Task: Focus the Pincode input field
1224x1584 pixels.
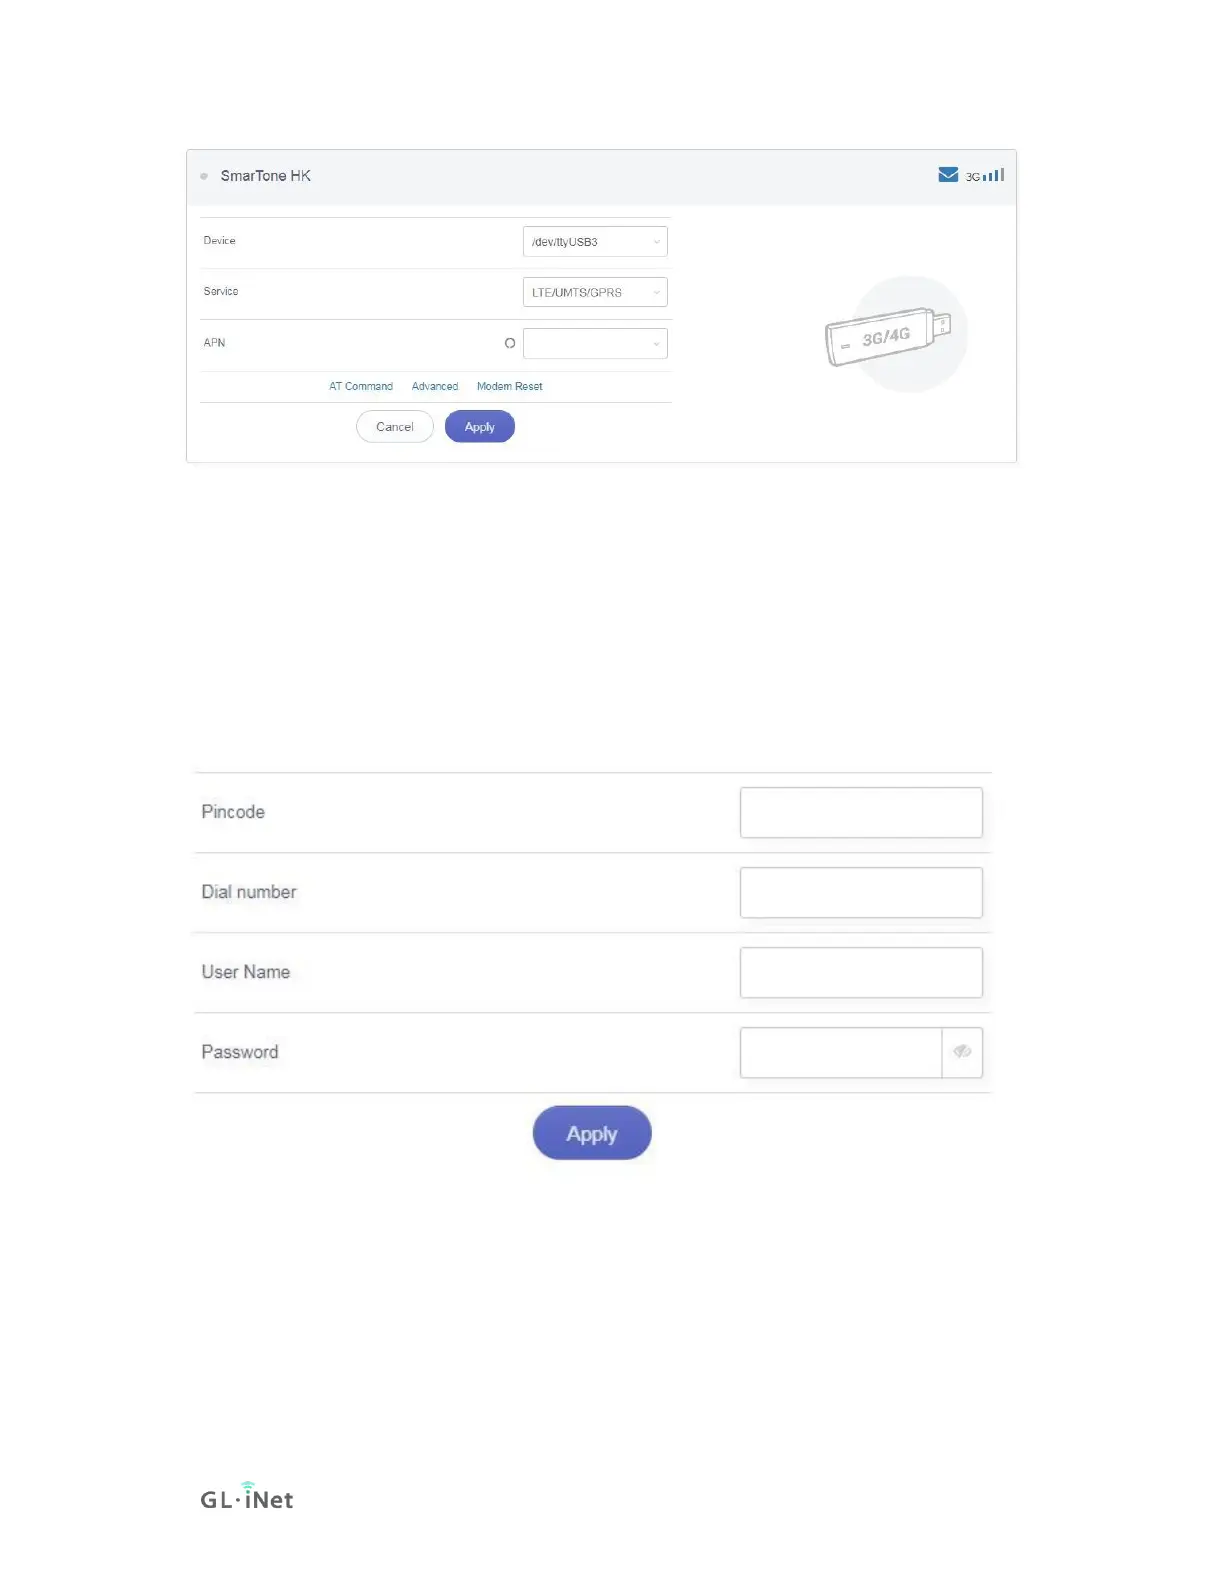Action: point(861,812)
